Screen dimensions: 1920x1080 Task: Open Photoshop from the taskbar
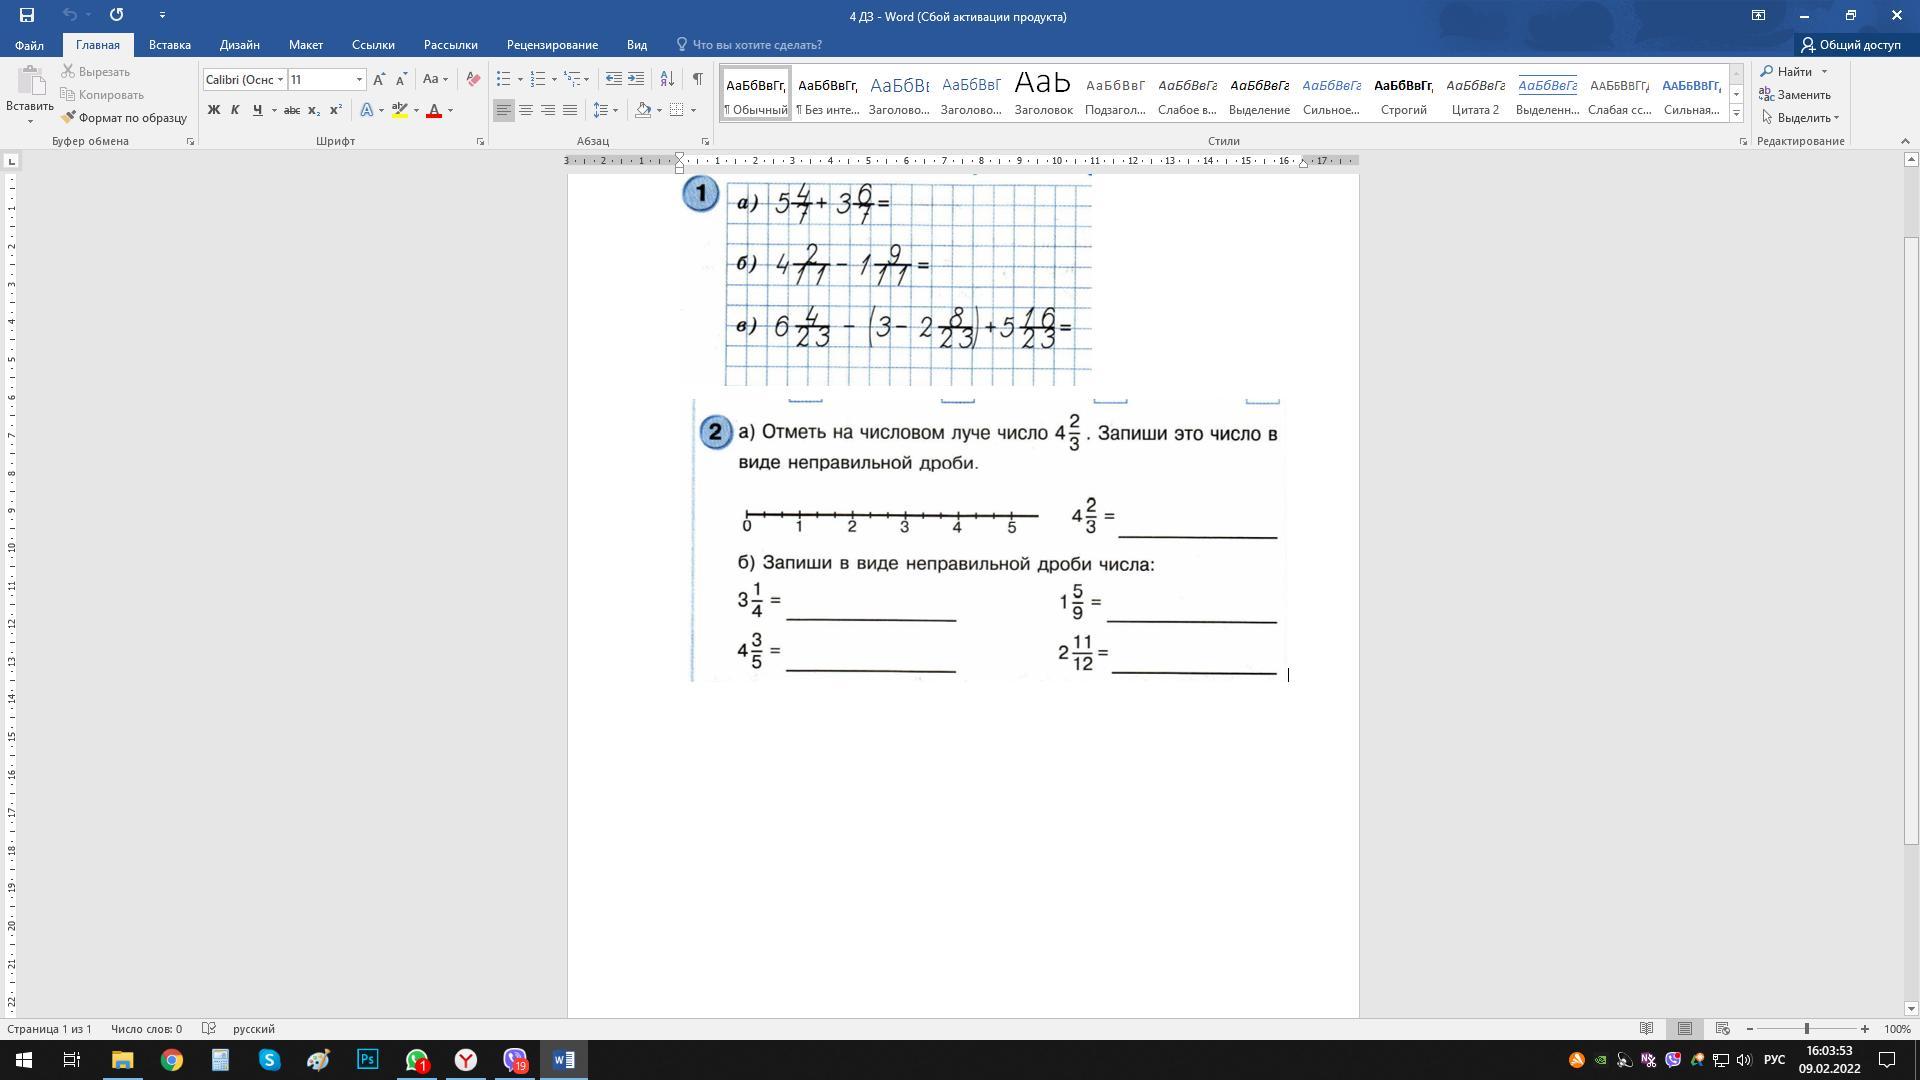point(367,1059)
